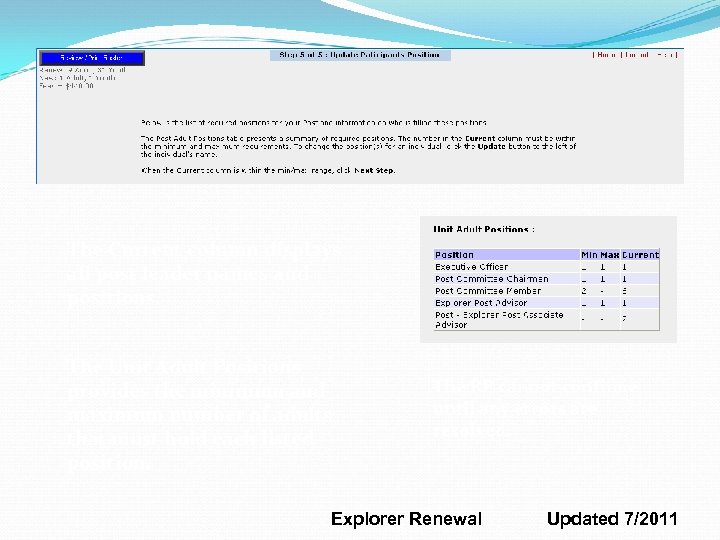Select the Explorer Post Associate Advisor row label
The image size is (720, 540).
tap(499, 320)
